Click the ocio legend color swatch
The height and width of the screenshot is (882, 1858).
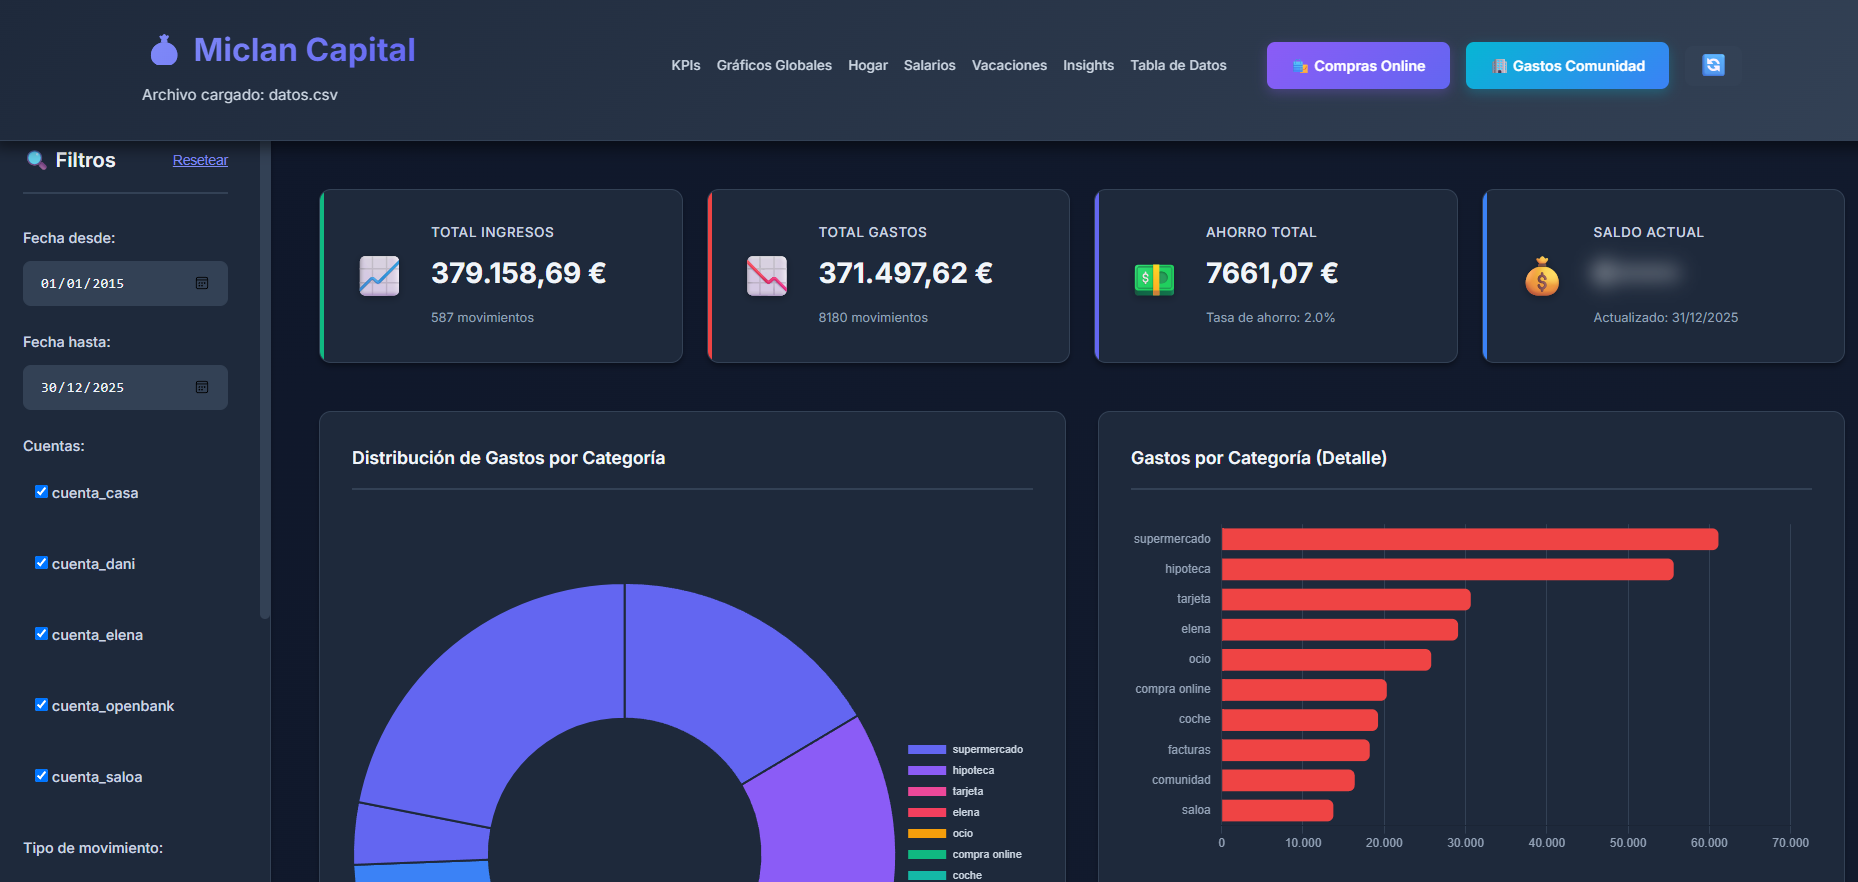(x=927, y=834)
